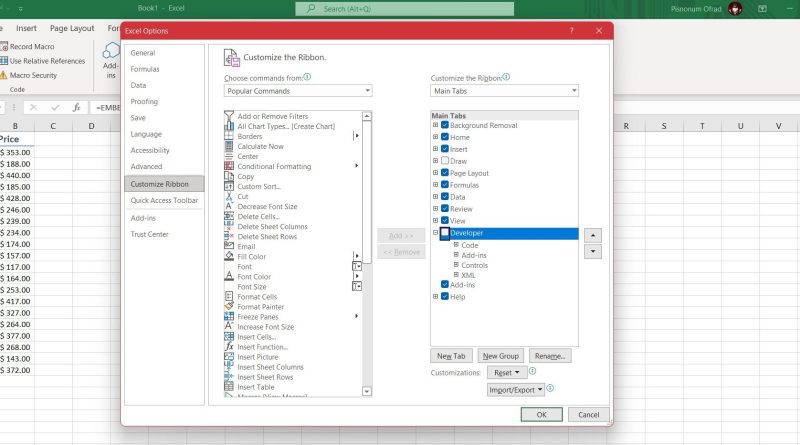Screen dimensions: 800x445
Task: Toggle the Home tab checkbox
Action: tap(445, 137)
